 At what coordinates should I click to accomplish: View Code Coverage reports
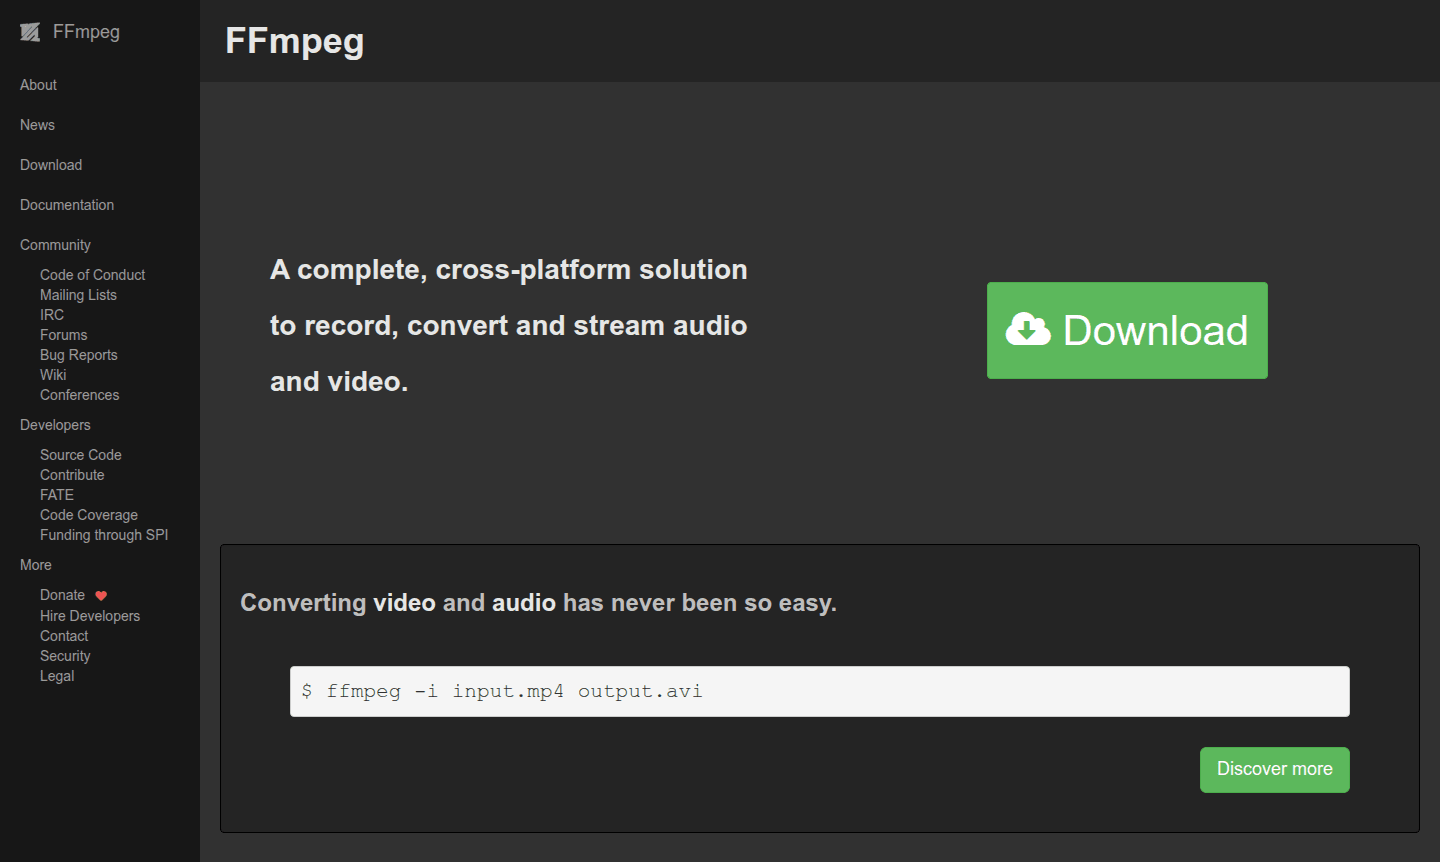coord(88,514)
